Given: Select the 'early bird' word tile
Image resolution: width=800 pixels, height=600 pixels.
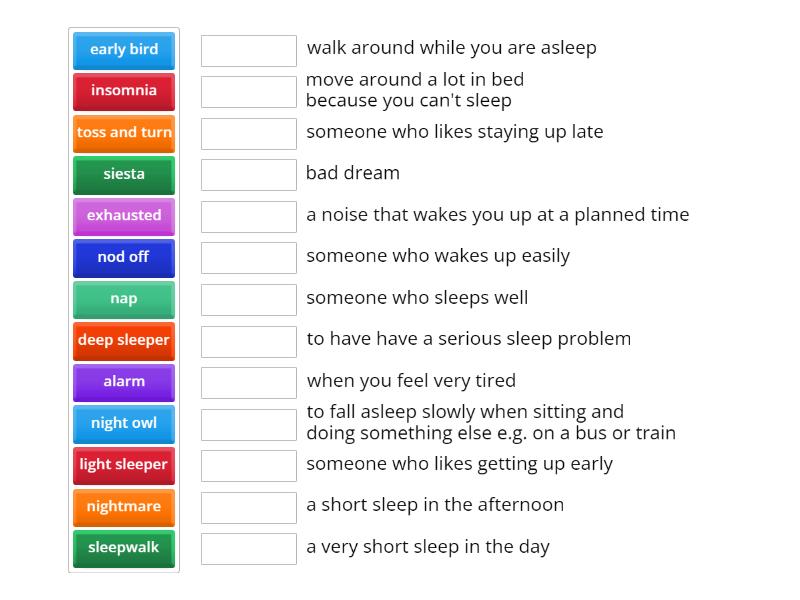Looking at the screenshot, I should (123, 49).
